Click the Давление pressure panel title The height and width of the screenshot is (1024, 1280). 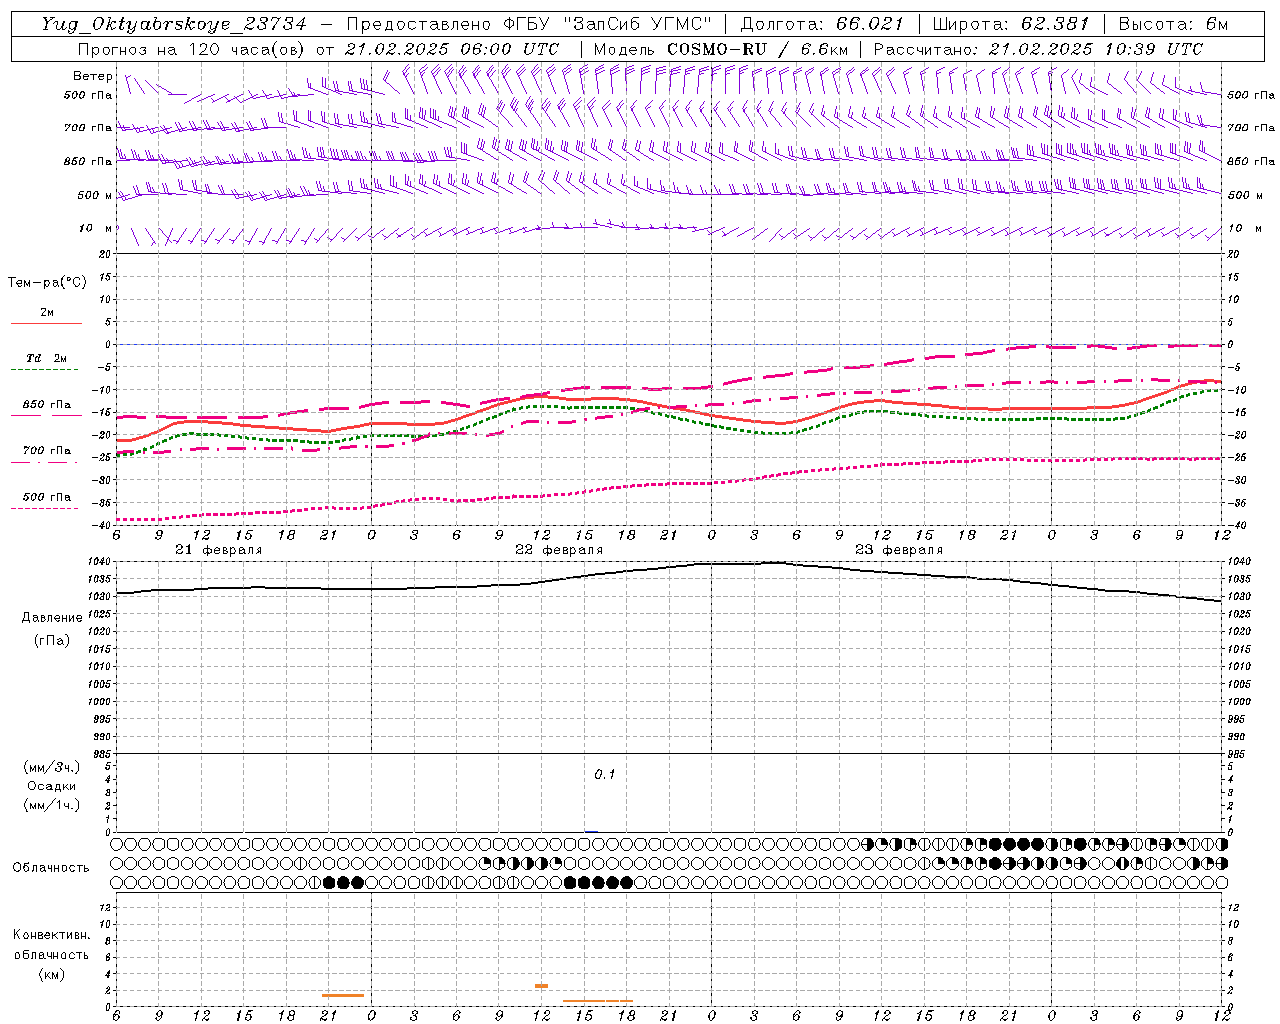click(x=52, y=618)
